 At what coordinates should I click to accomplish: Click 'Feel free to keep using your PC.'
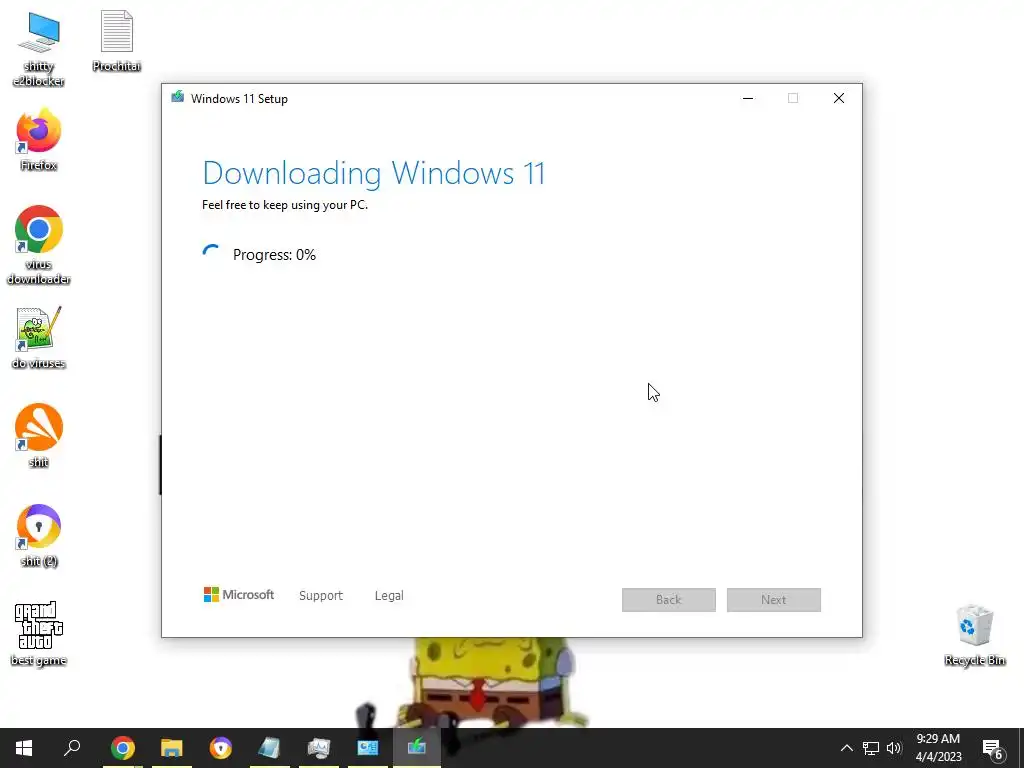[285, 205]
